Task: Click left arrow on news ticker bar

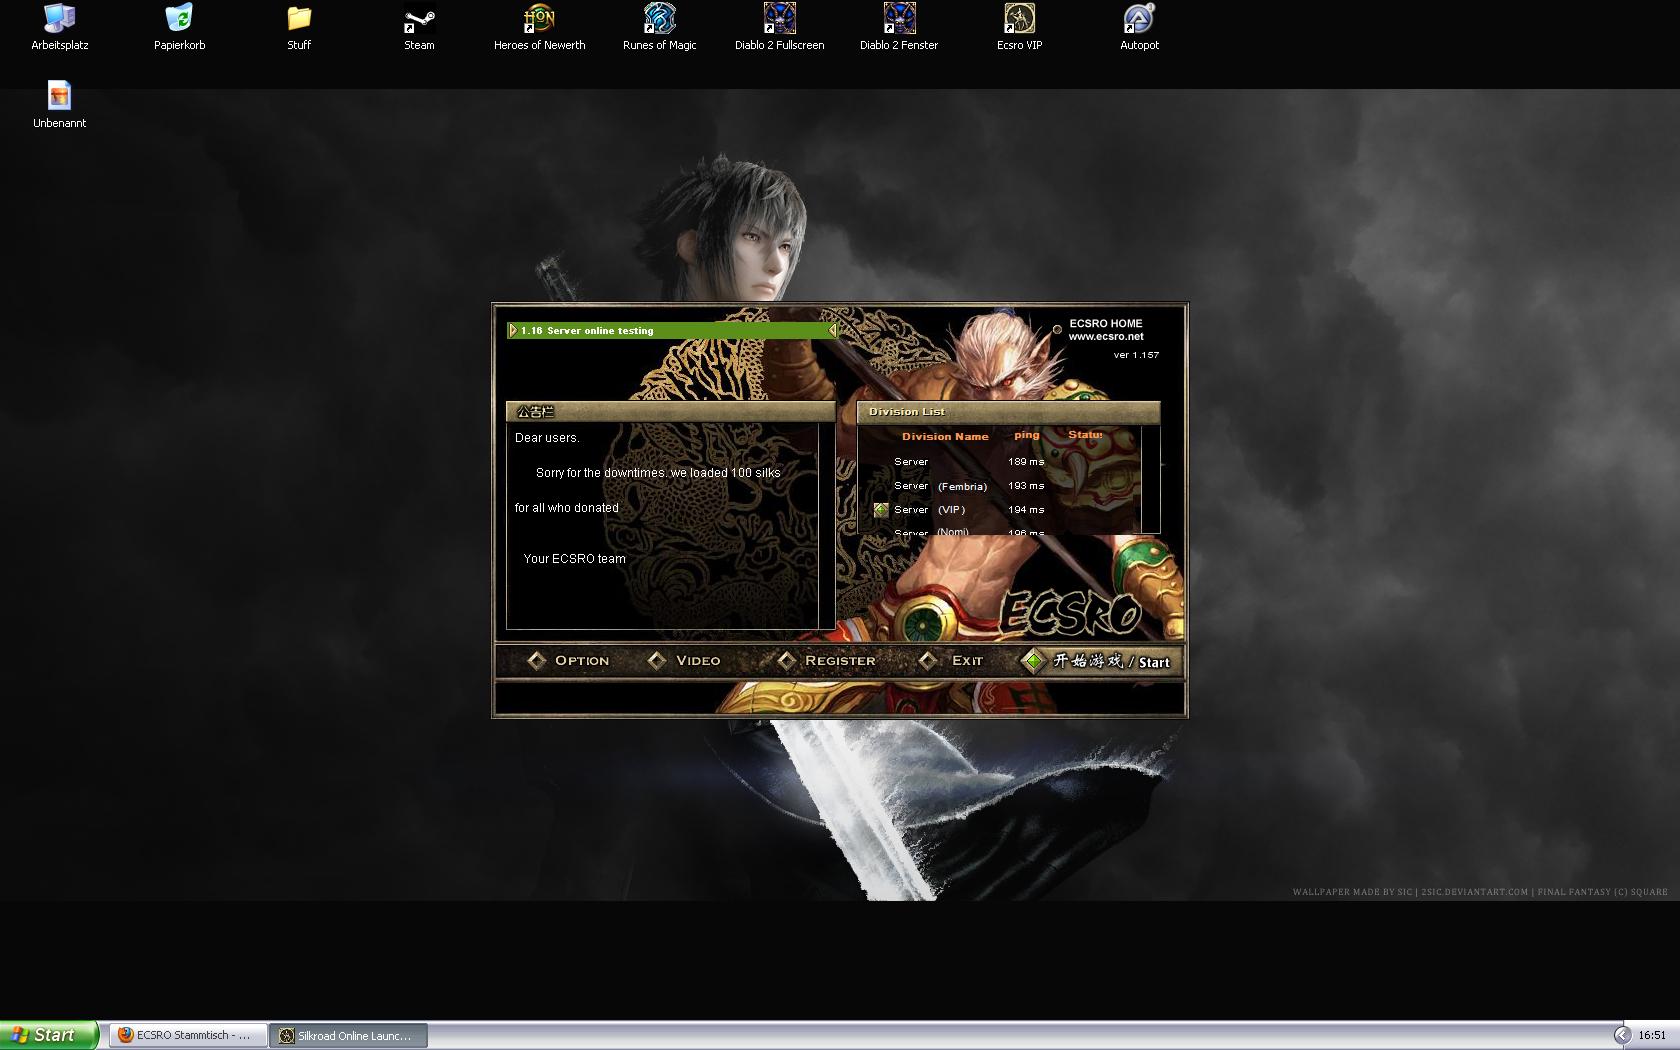Action: [x=513, y=330]
